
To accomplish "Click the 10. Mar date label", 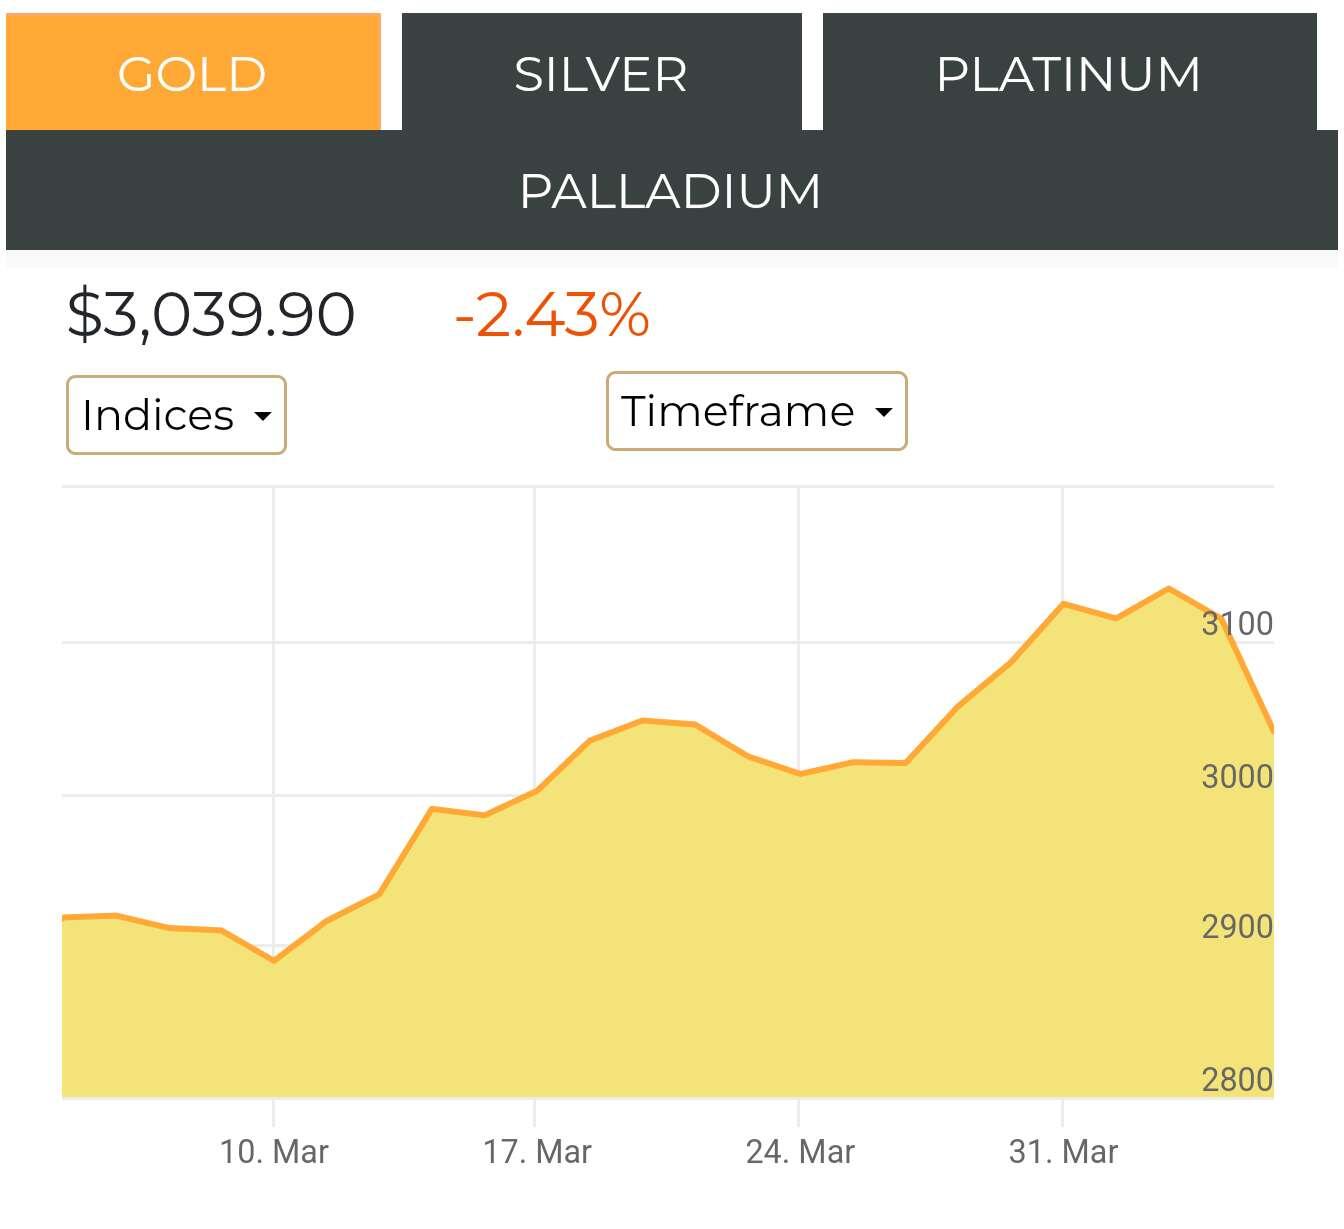I will tap(274, 1152).
